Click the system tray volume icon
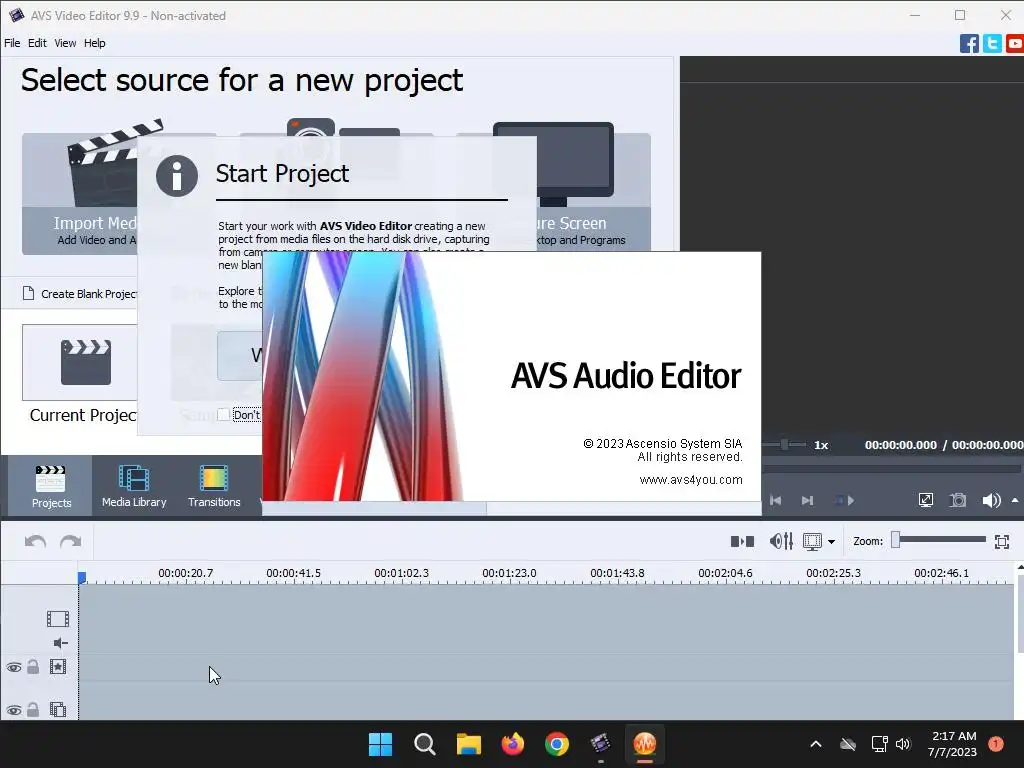 coord(903,744)
